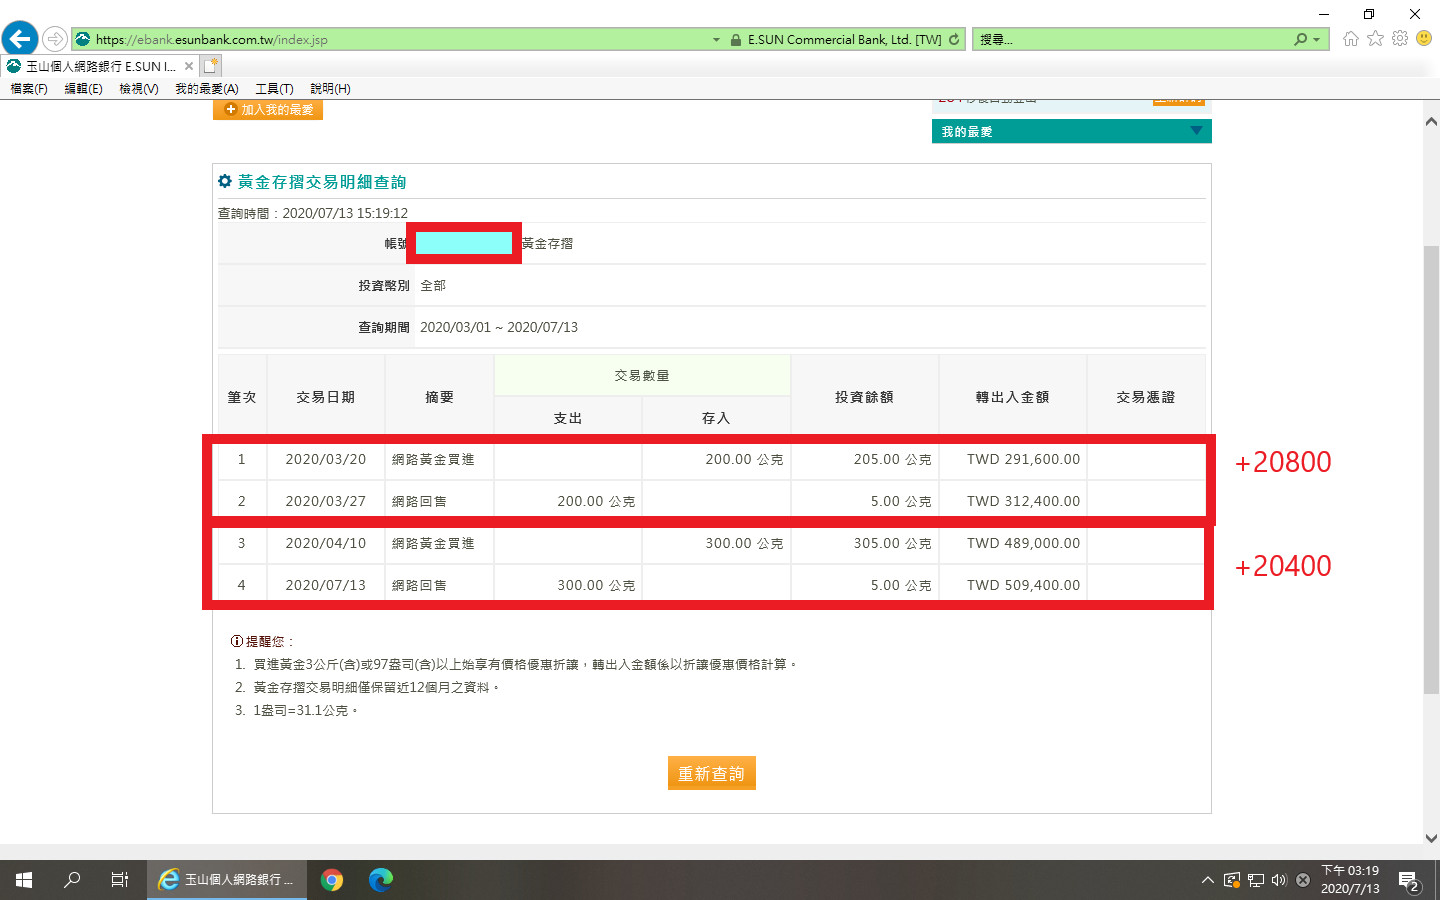
Task: Click the smiley feedback icon
Action: click(x=1424, y=39)
